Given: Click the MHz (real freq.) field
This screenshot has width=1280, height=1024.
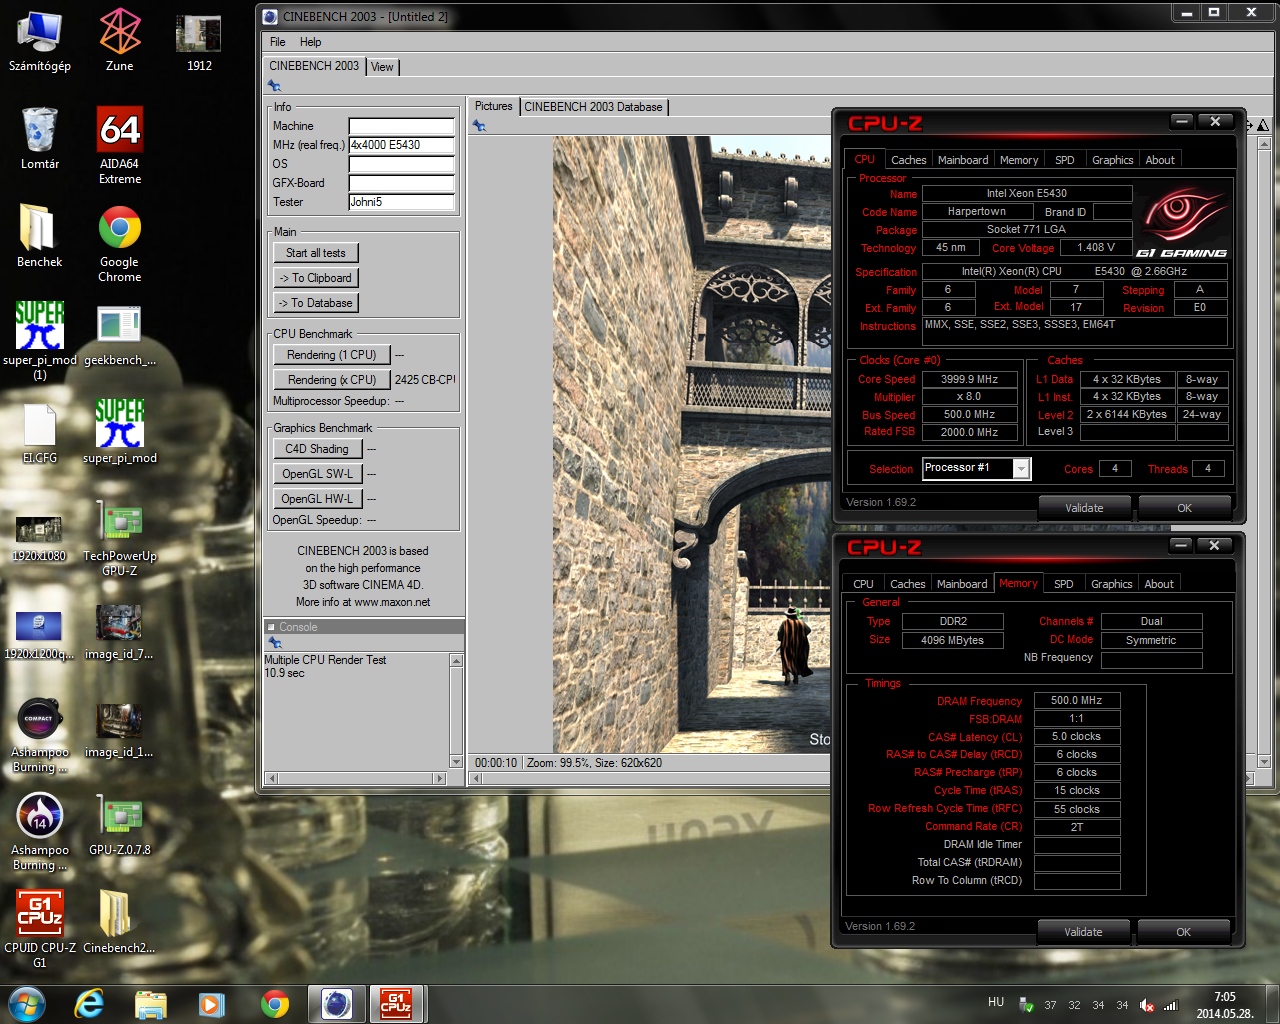Looking at the screenshot, I should tap(401, 145).
